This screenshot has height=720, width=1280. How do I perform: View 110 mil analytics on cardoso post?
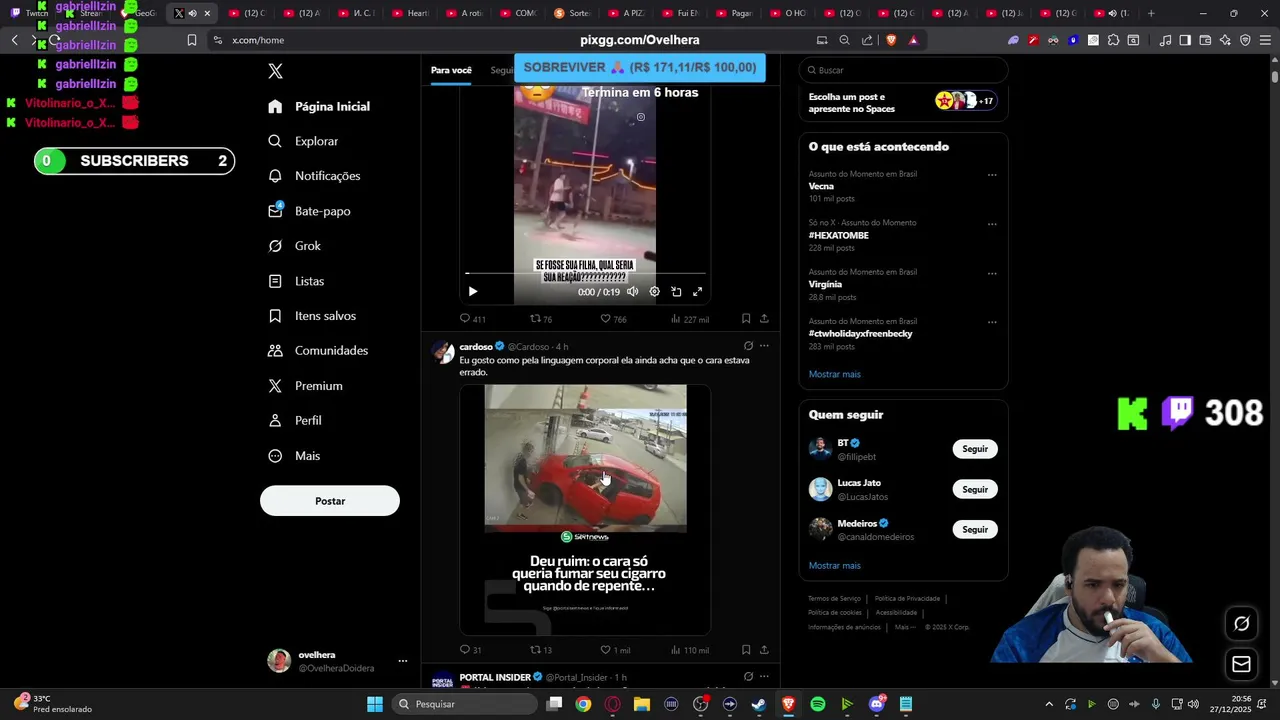(x=690, y=650)
